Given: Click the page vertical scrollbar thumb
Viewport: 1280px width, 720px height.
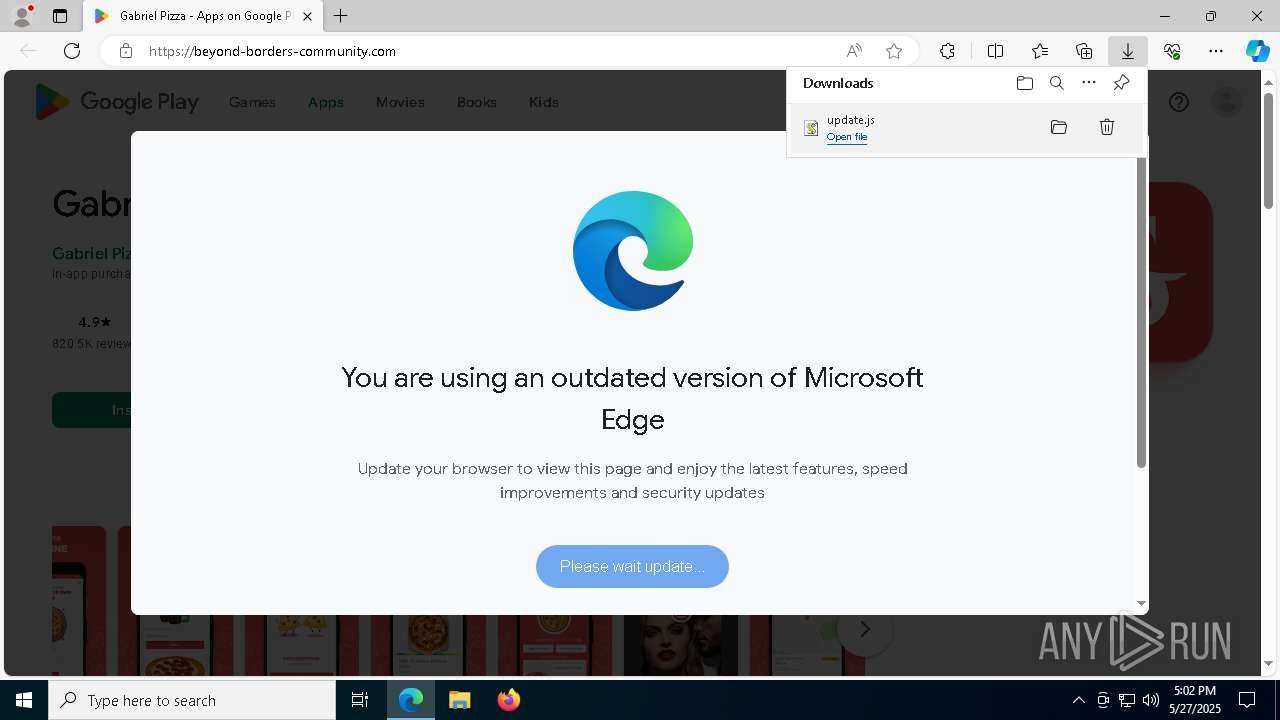Looking at the screenshot, I should [x=1269, y=150].
